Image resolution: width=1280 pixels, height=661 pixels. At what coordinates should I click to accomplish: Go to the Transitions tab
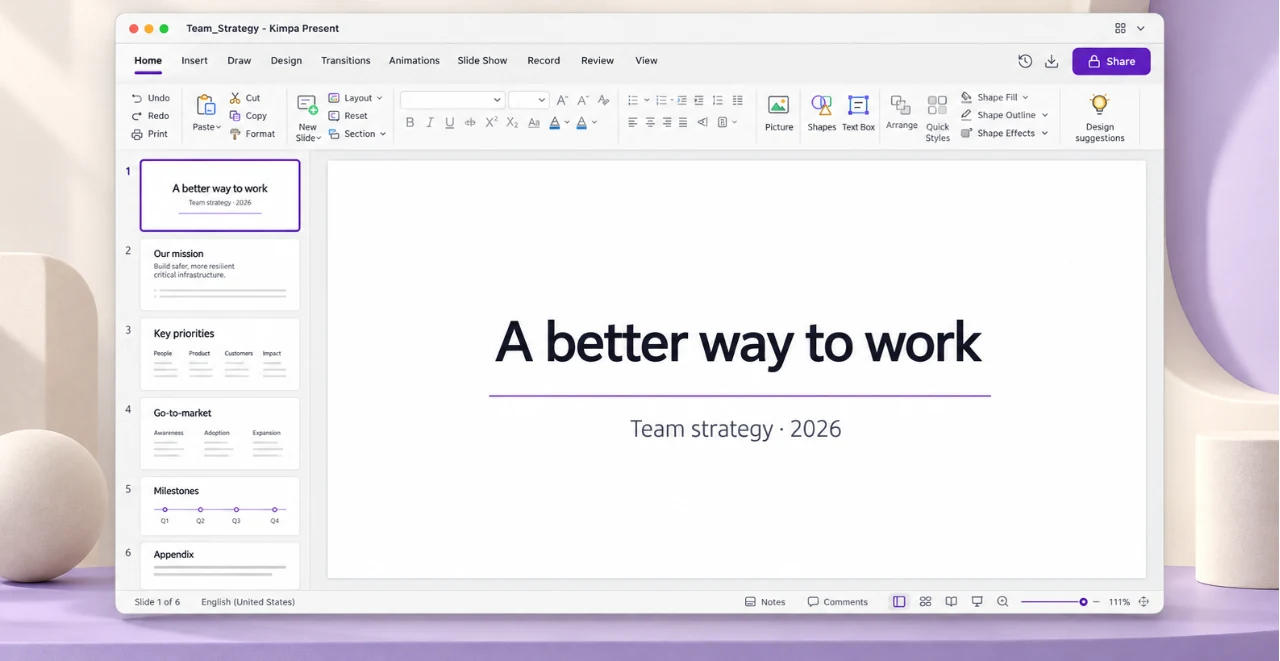tap(345, 61)
